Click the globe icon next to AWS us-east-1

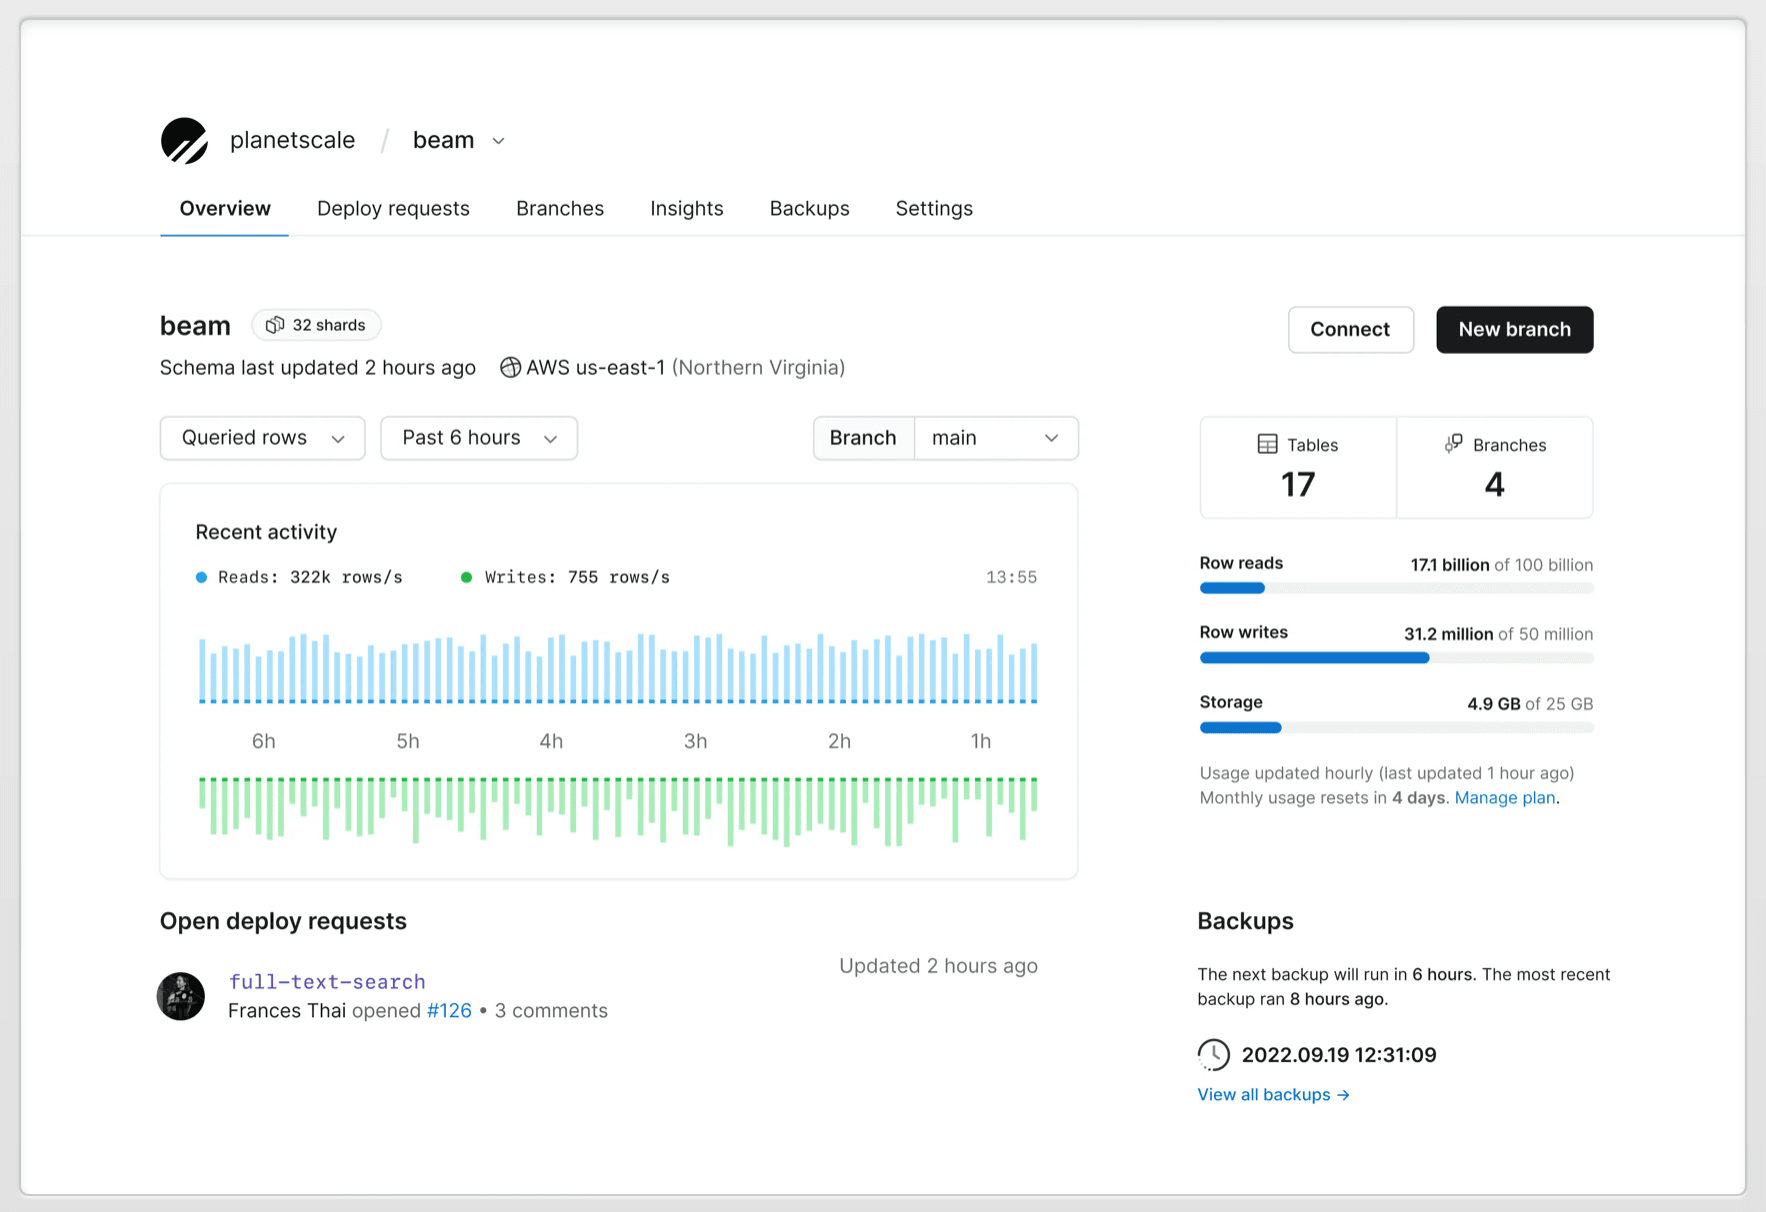click(510, 367)
